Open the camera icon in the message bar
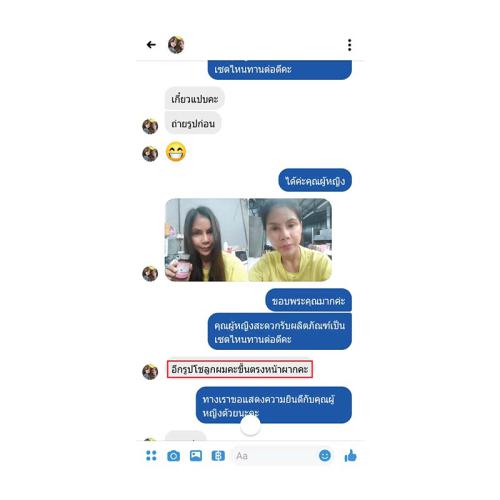500x500 pixels. pos(173,456)
